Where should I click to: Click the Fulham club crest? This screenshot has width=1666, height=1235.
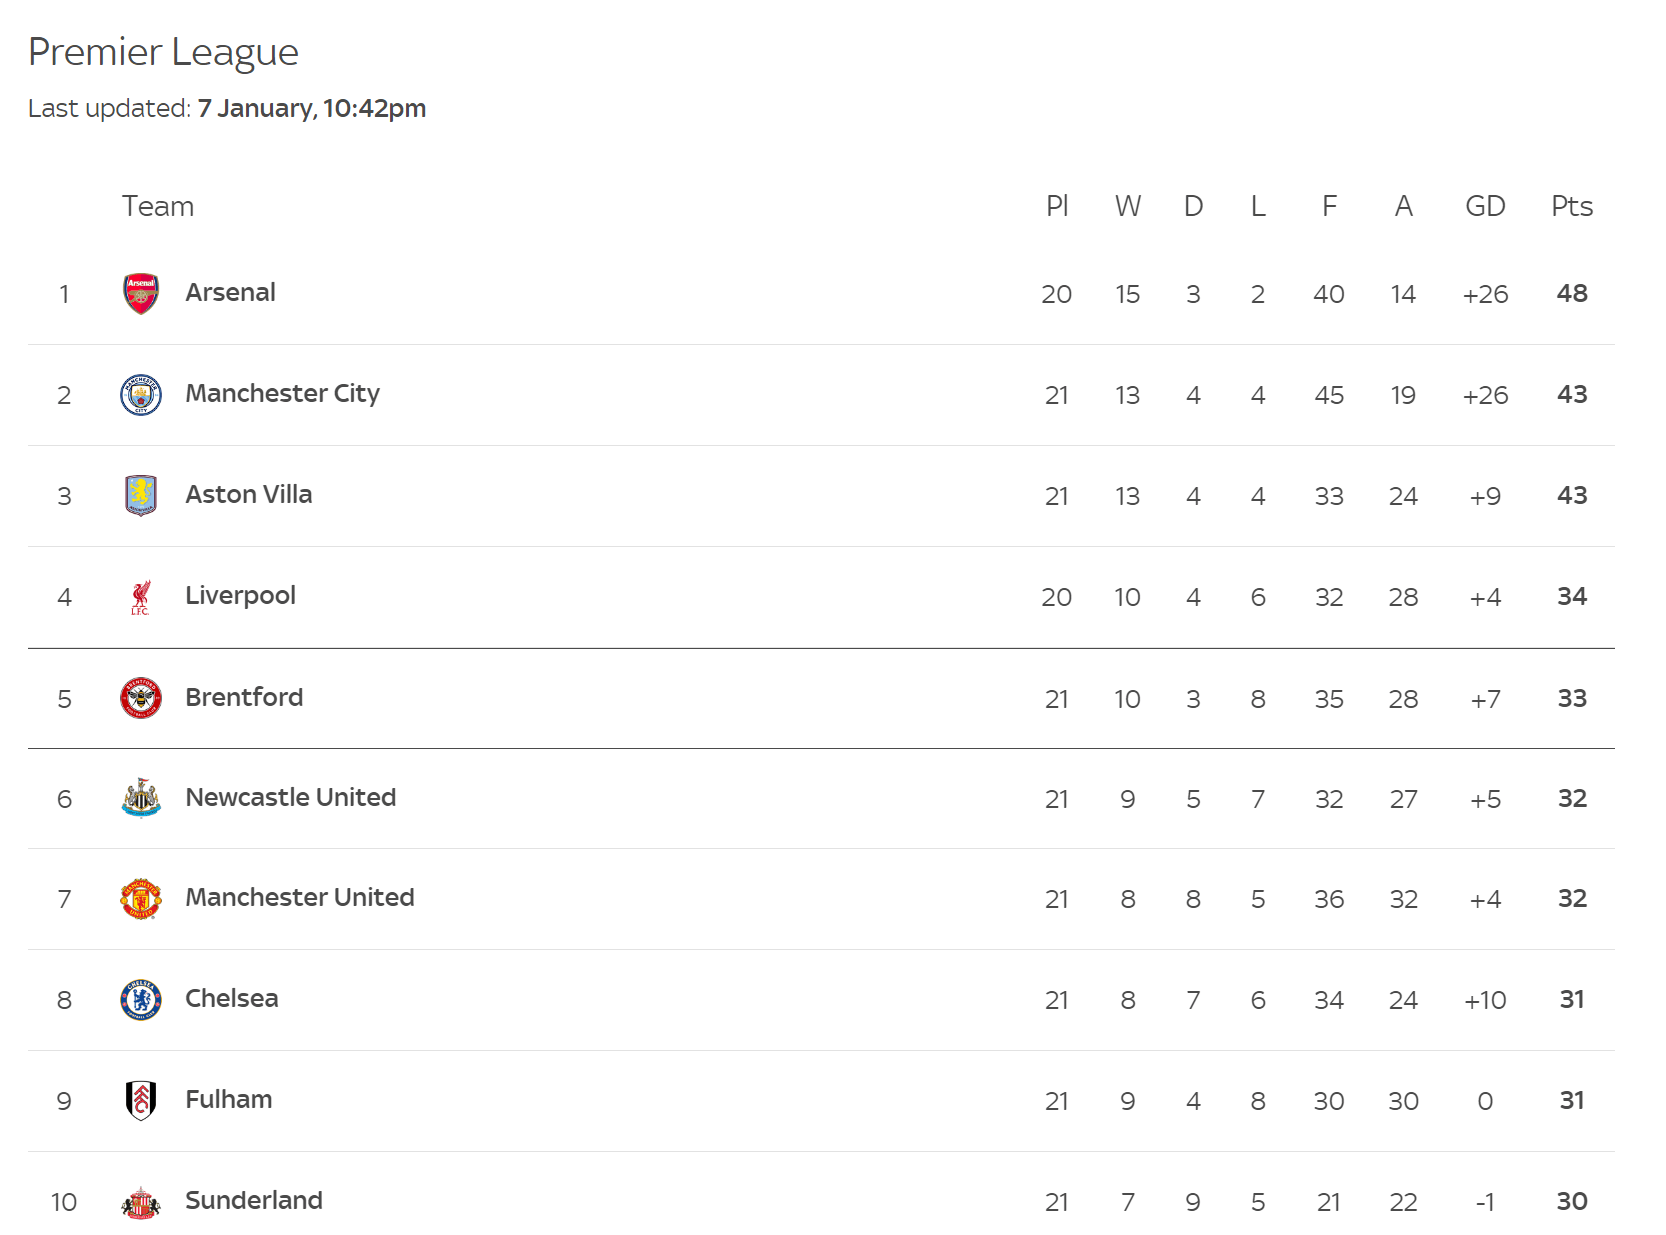coord(141,1100)
